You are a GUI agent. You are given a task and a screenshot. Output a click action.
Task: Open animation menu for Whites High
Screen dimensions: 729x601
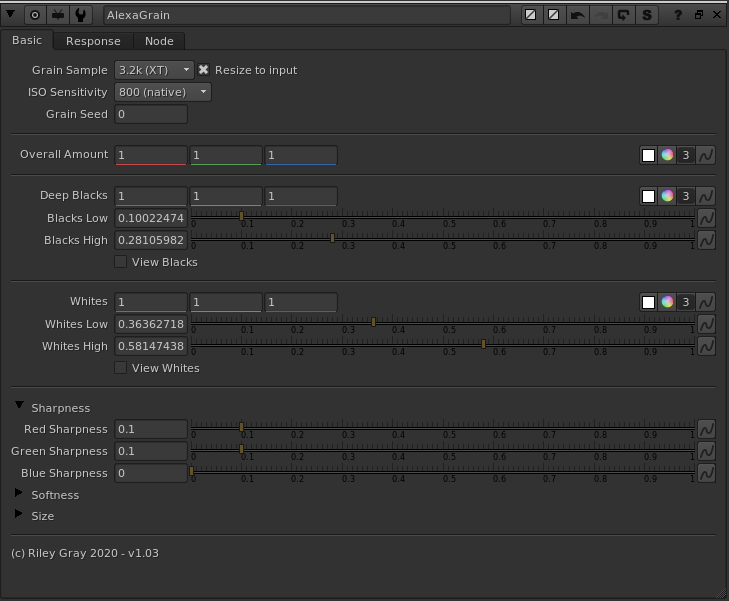tap(706, 346)
